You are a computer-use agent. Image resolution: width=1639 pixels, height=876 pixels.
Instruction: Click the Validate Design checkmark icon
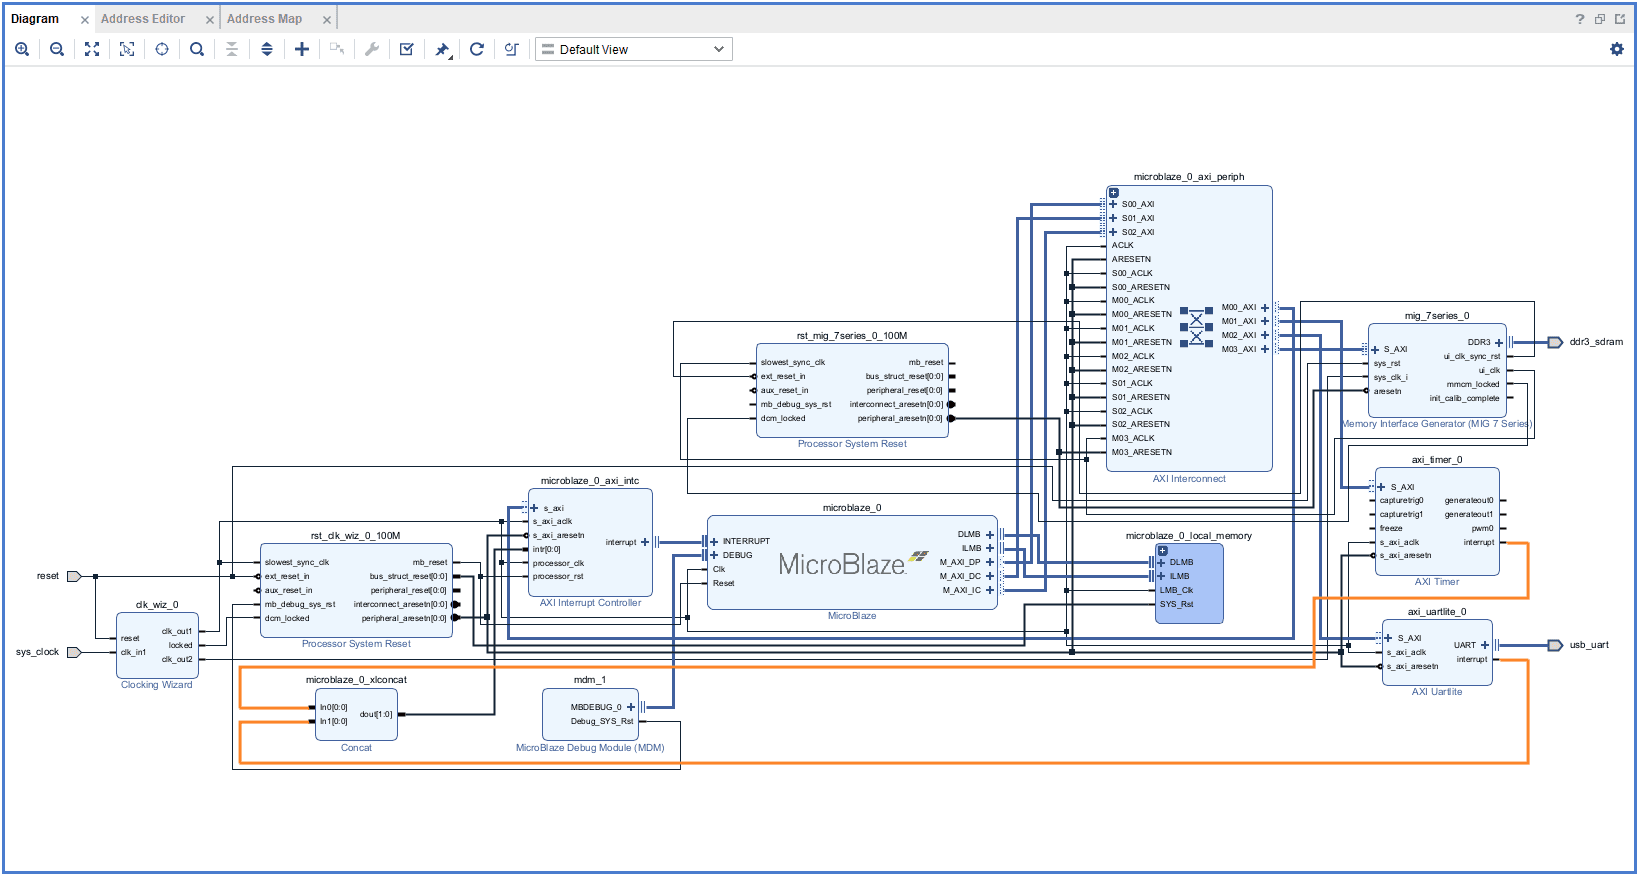[x=407, y=49]
